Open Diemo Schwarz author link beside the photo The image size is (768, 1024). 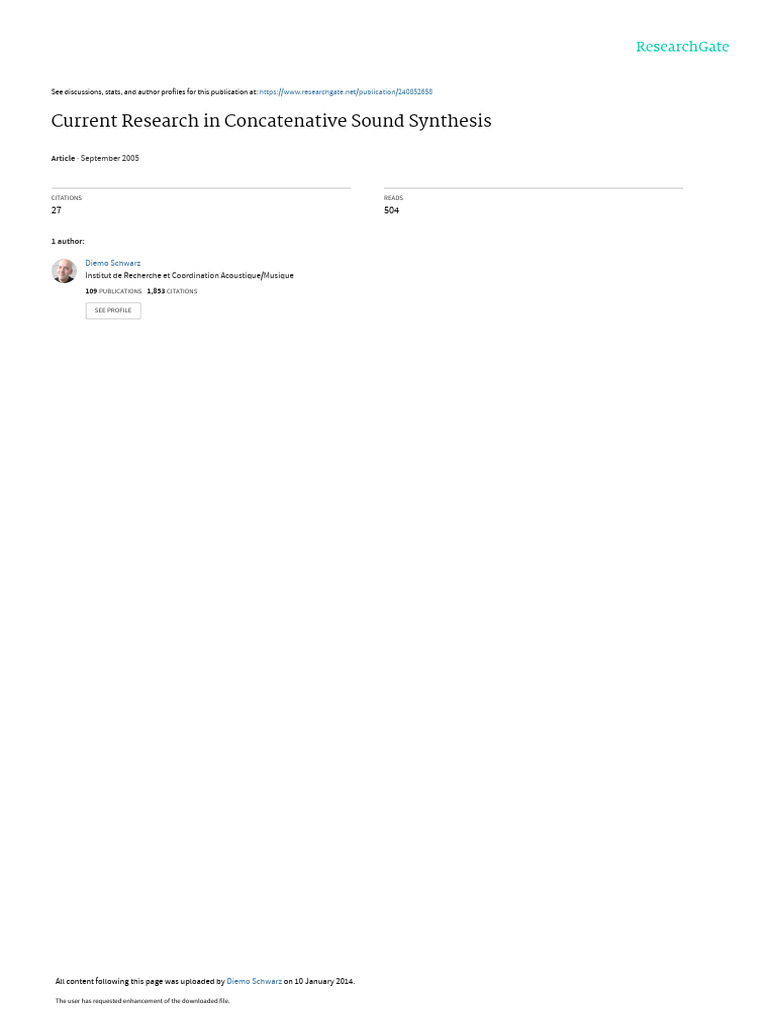(113, 263)
